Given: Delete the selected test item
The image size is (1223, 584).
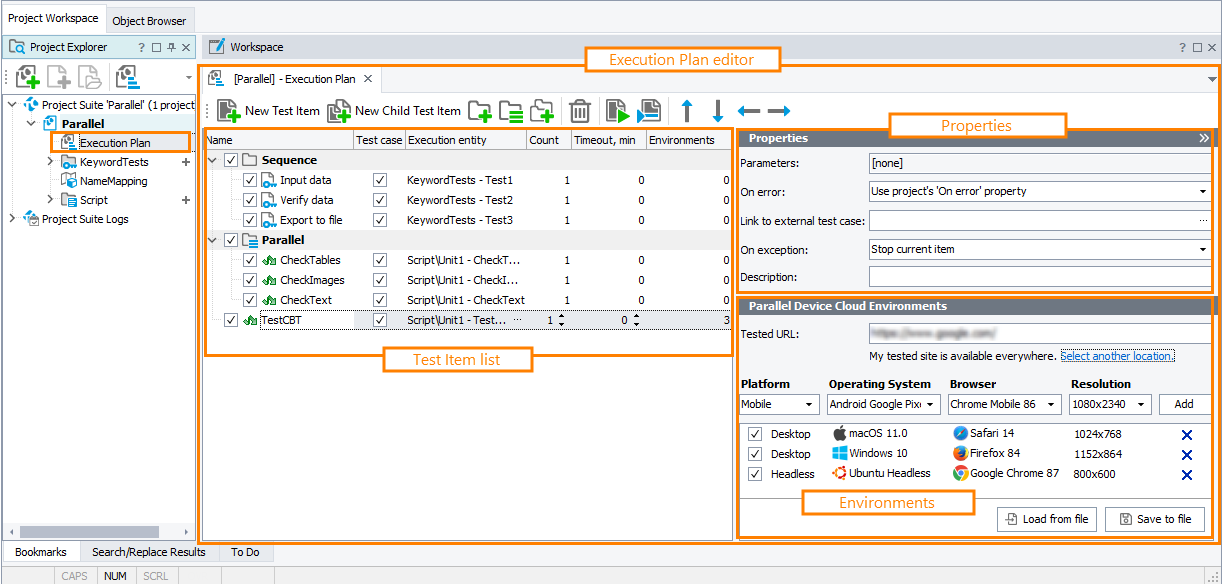Looking at the screenshot, I should point(579,110).
